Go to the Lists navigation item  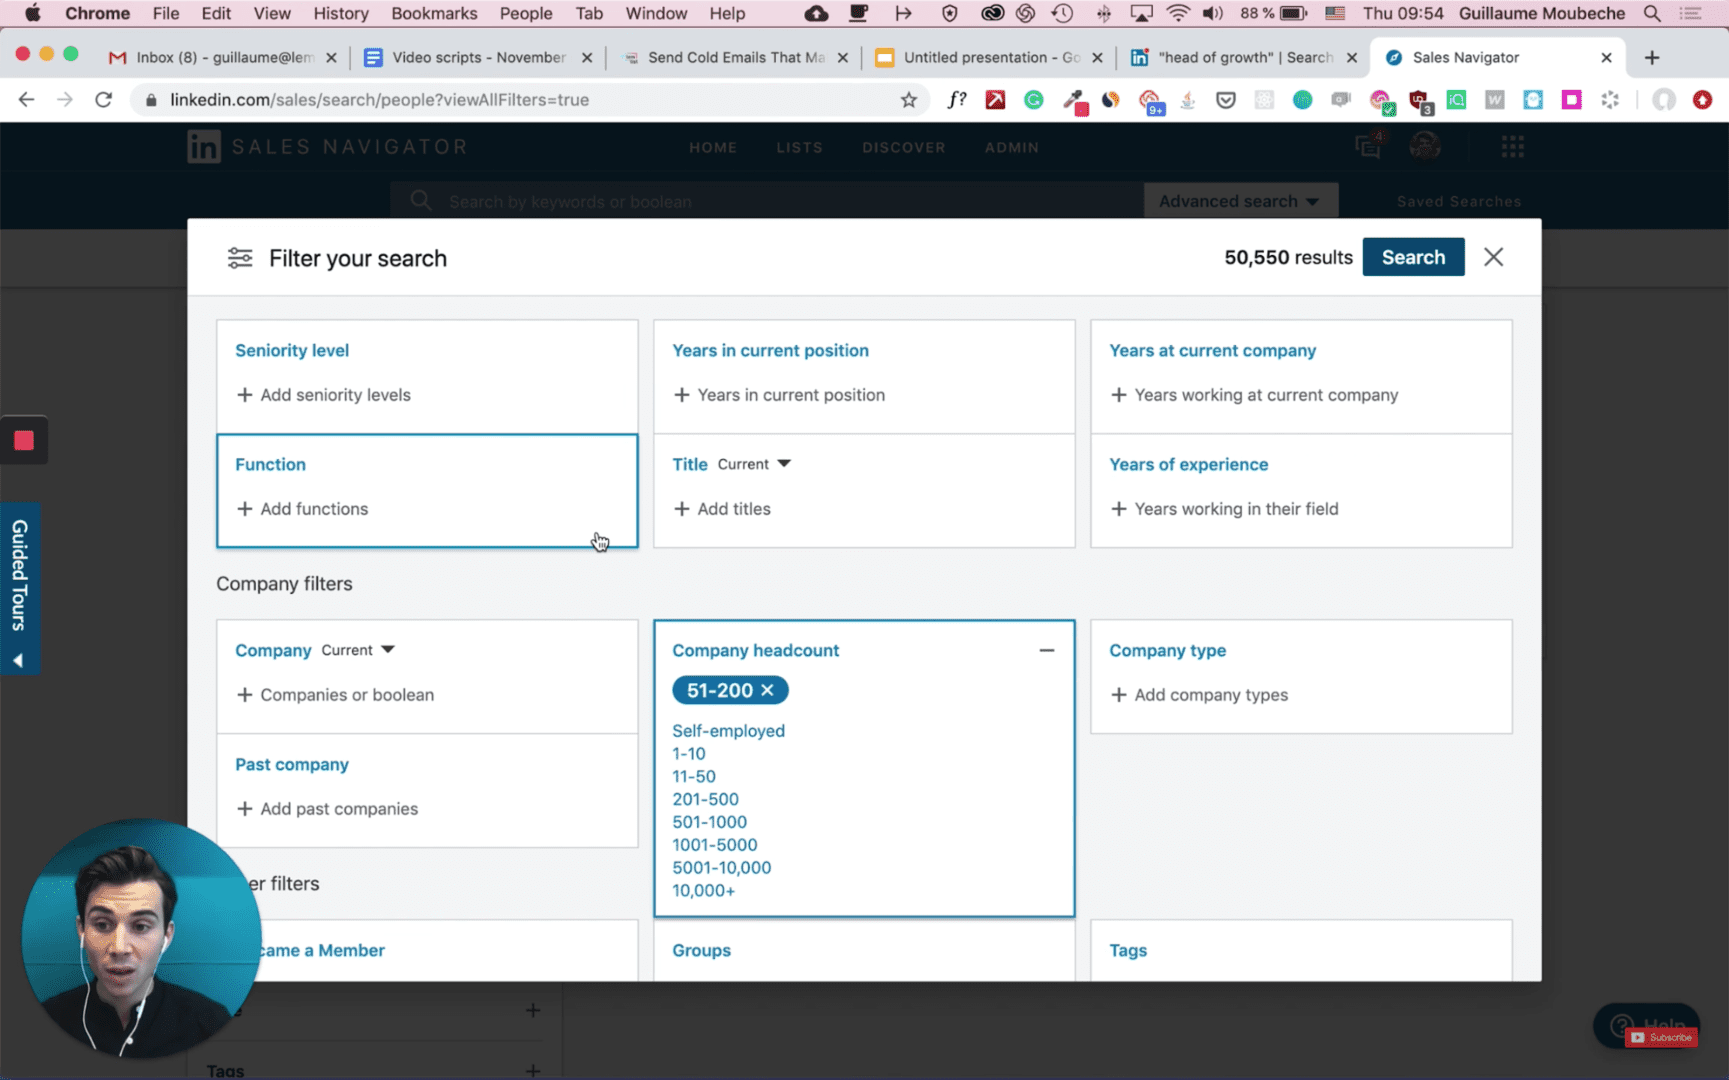(x=799, y=147)
